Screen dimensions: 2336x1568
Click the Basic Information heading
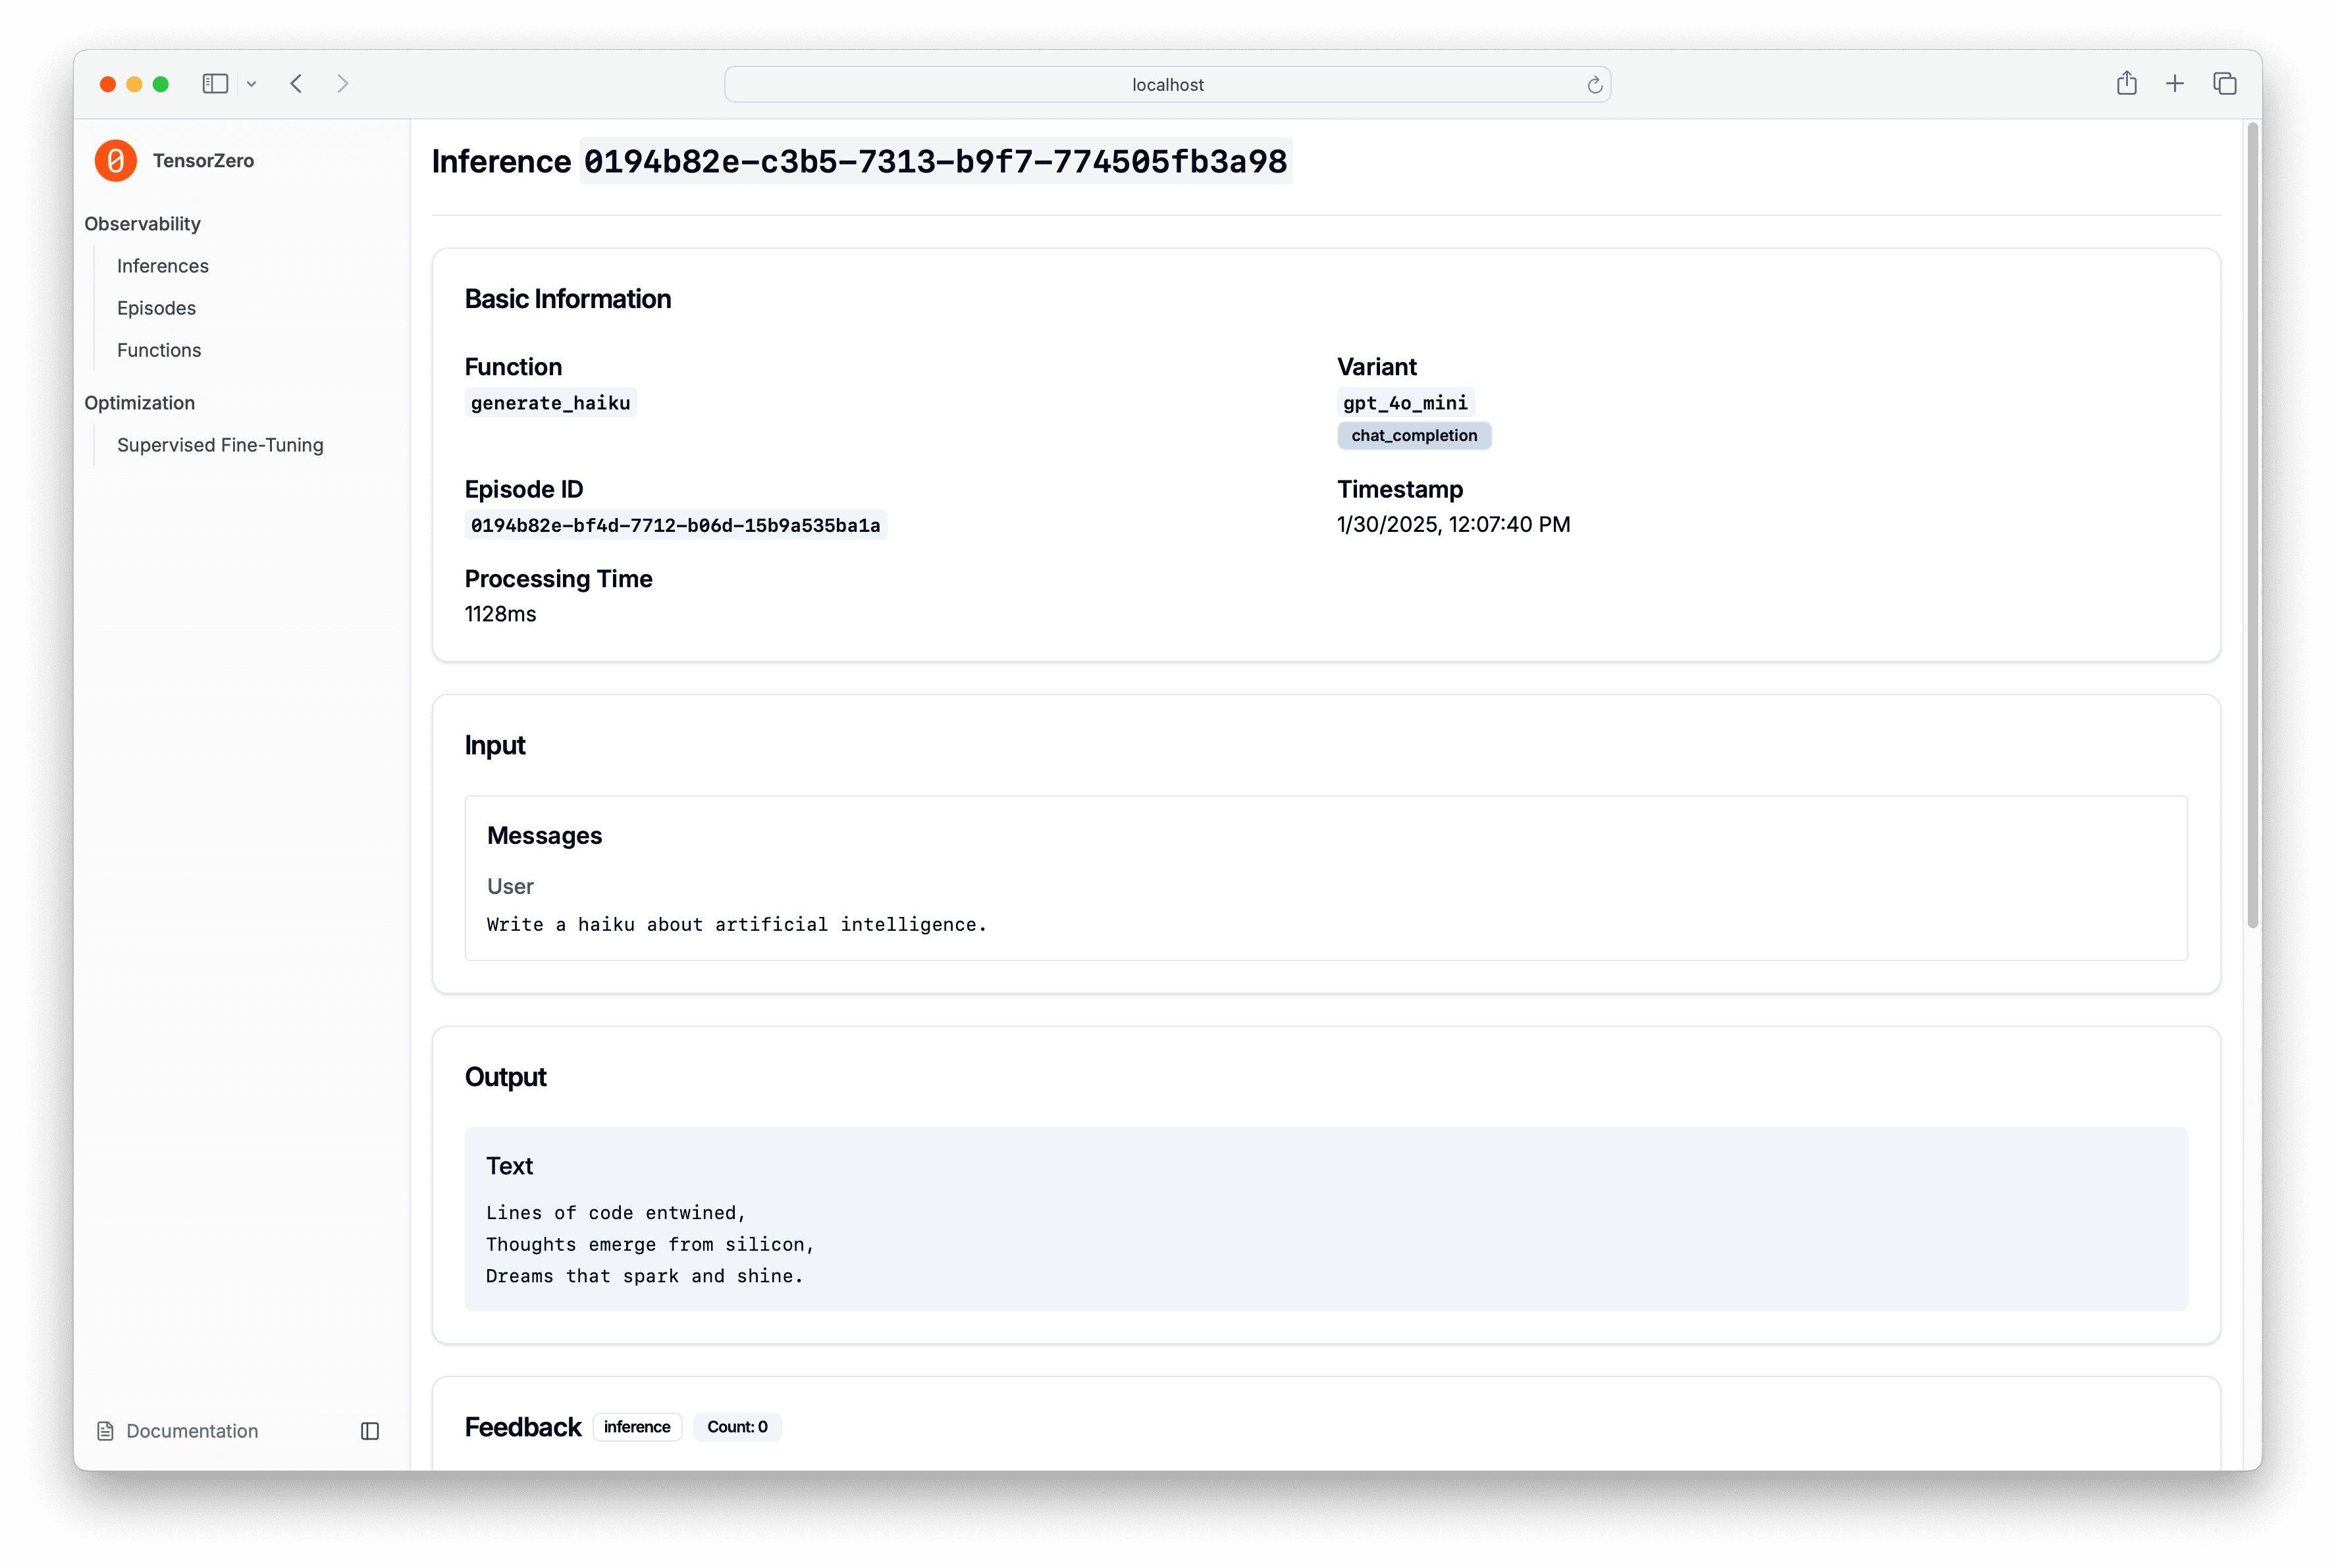tap(567, 299)
